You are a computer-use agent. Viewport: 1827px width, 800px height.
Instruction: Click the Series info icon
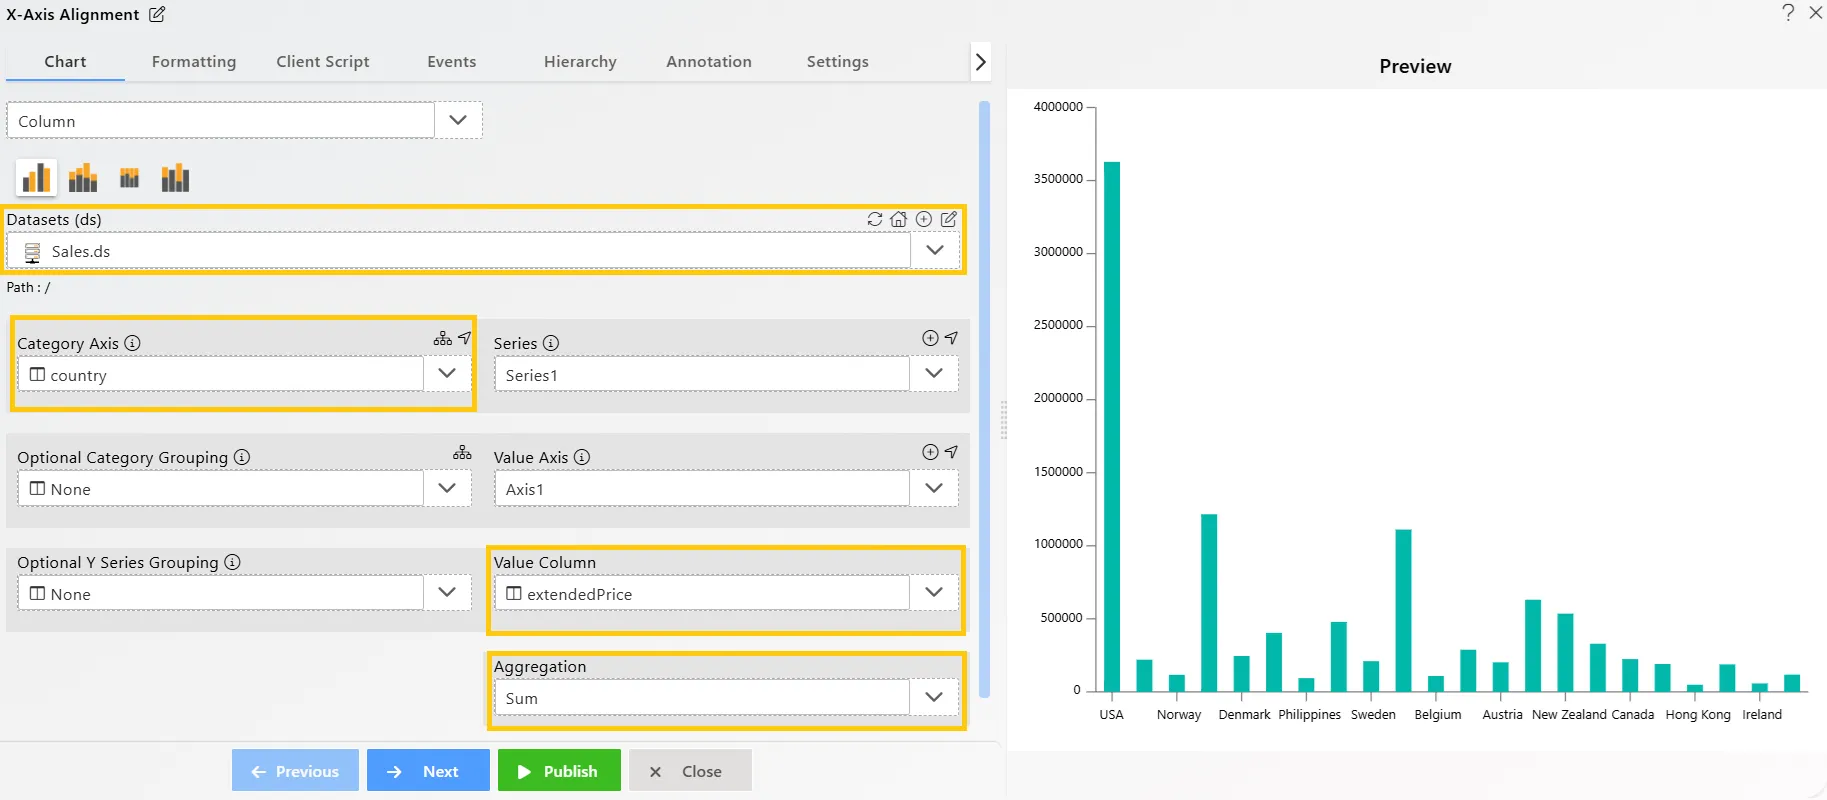550,343
